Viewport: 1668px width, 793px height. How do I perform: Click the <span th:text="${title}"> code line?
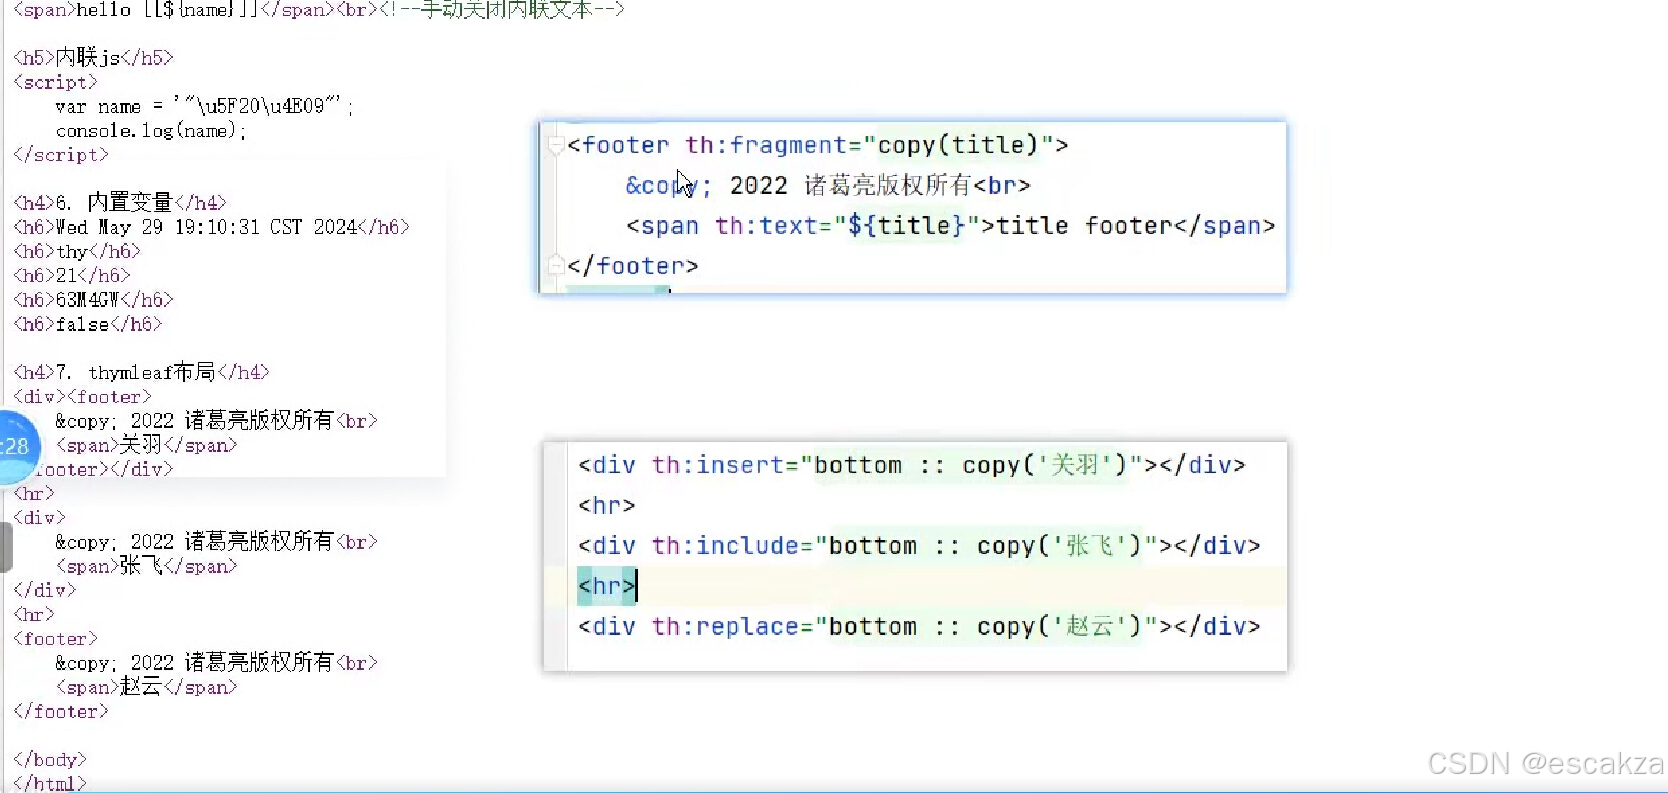pyautogui.click(x=951, y=226)
